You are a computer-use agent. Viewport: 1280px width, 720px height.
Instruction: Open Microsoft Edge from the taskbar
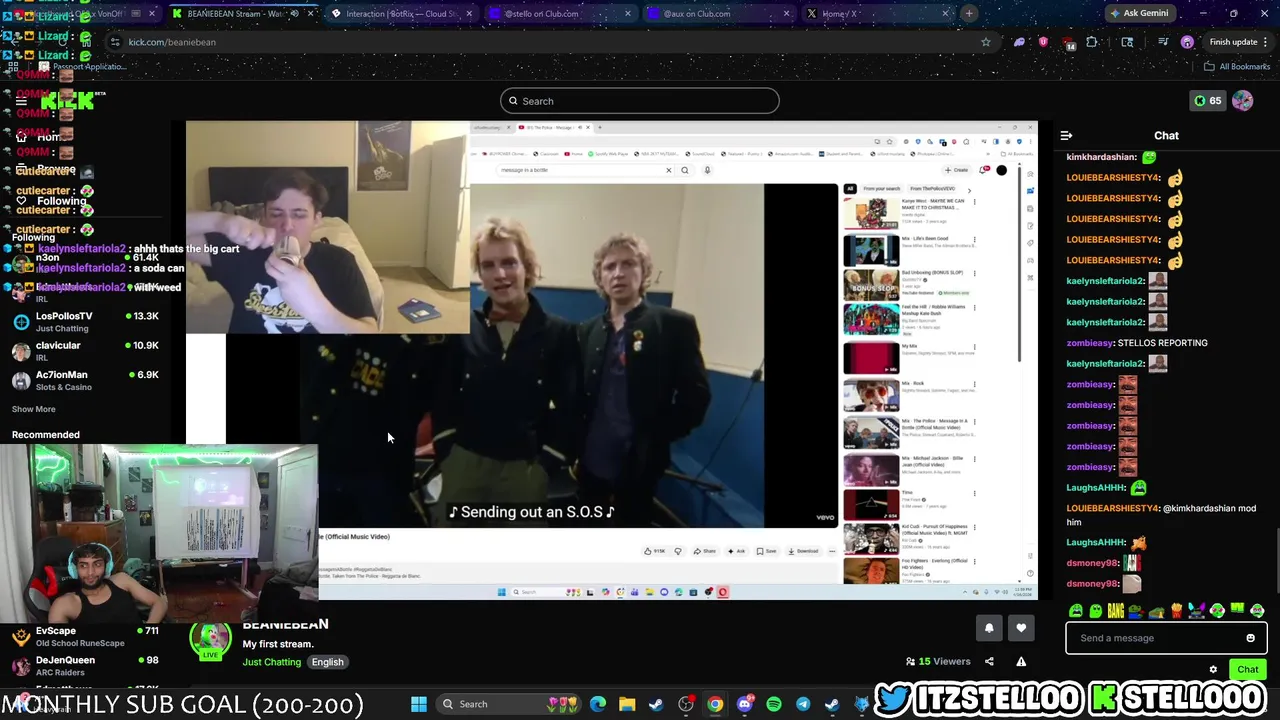pyautogui.click(x=598, y=704)
